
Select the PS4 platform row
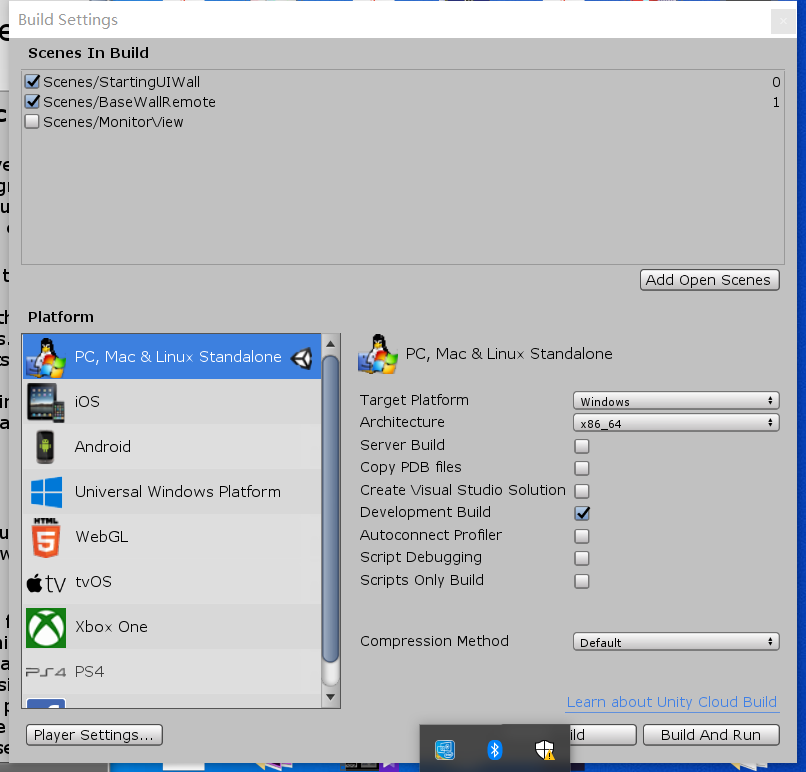[x=172, y=672]
